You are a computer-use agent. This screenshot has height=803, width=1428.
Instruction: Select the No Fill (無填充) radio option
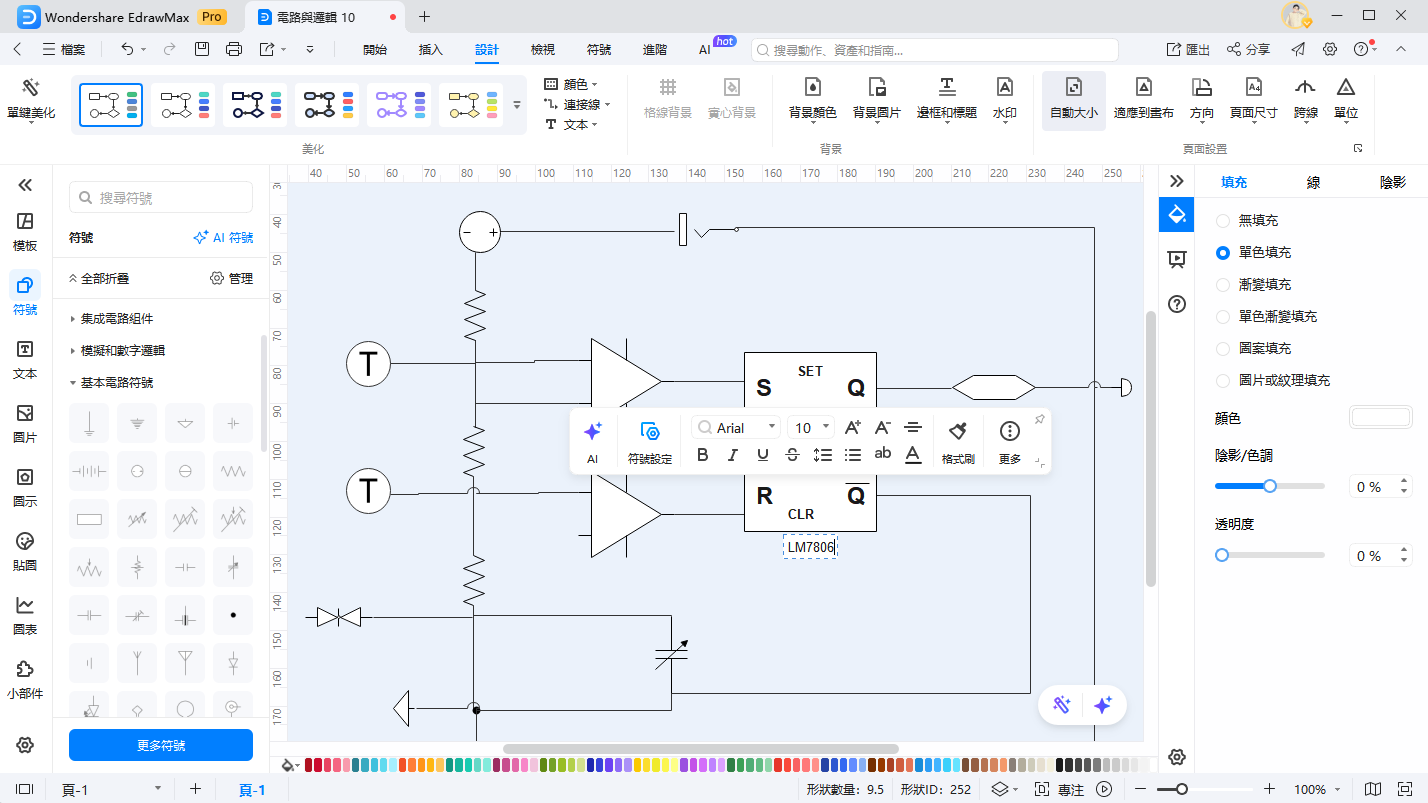(1222, 220)
